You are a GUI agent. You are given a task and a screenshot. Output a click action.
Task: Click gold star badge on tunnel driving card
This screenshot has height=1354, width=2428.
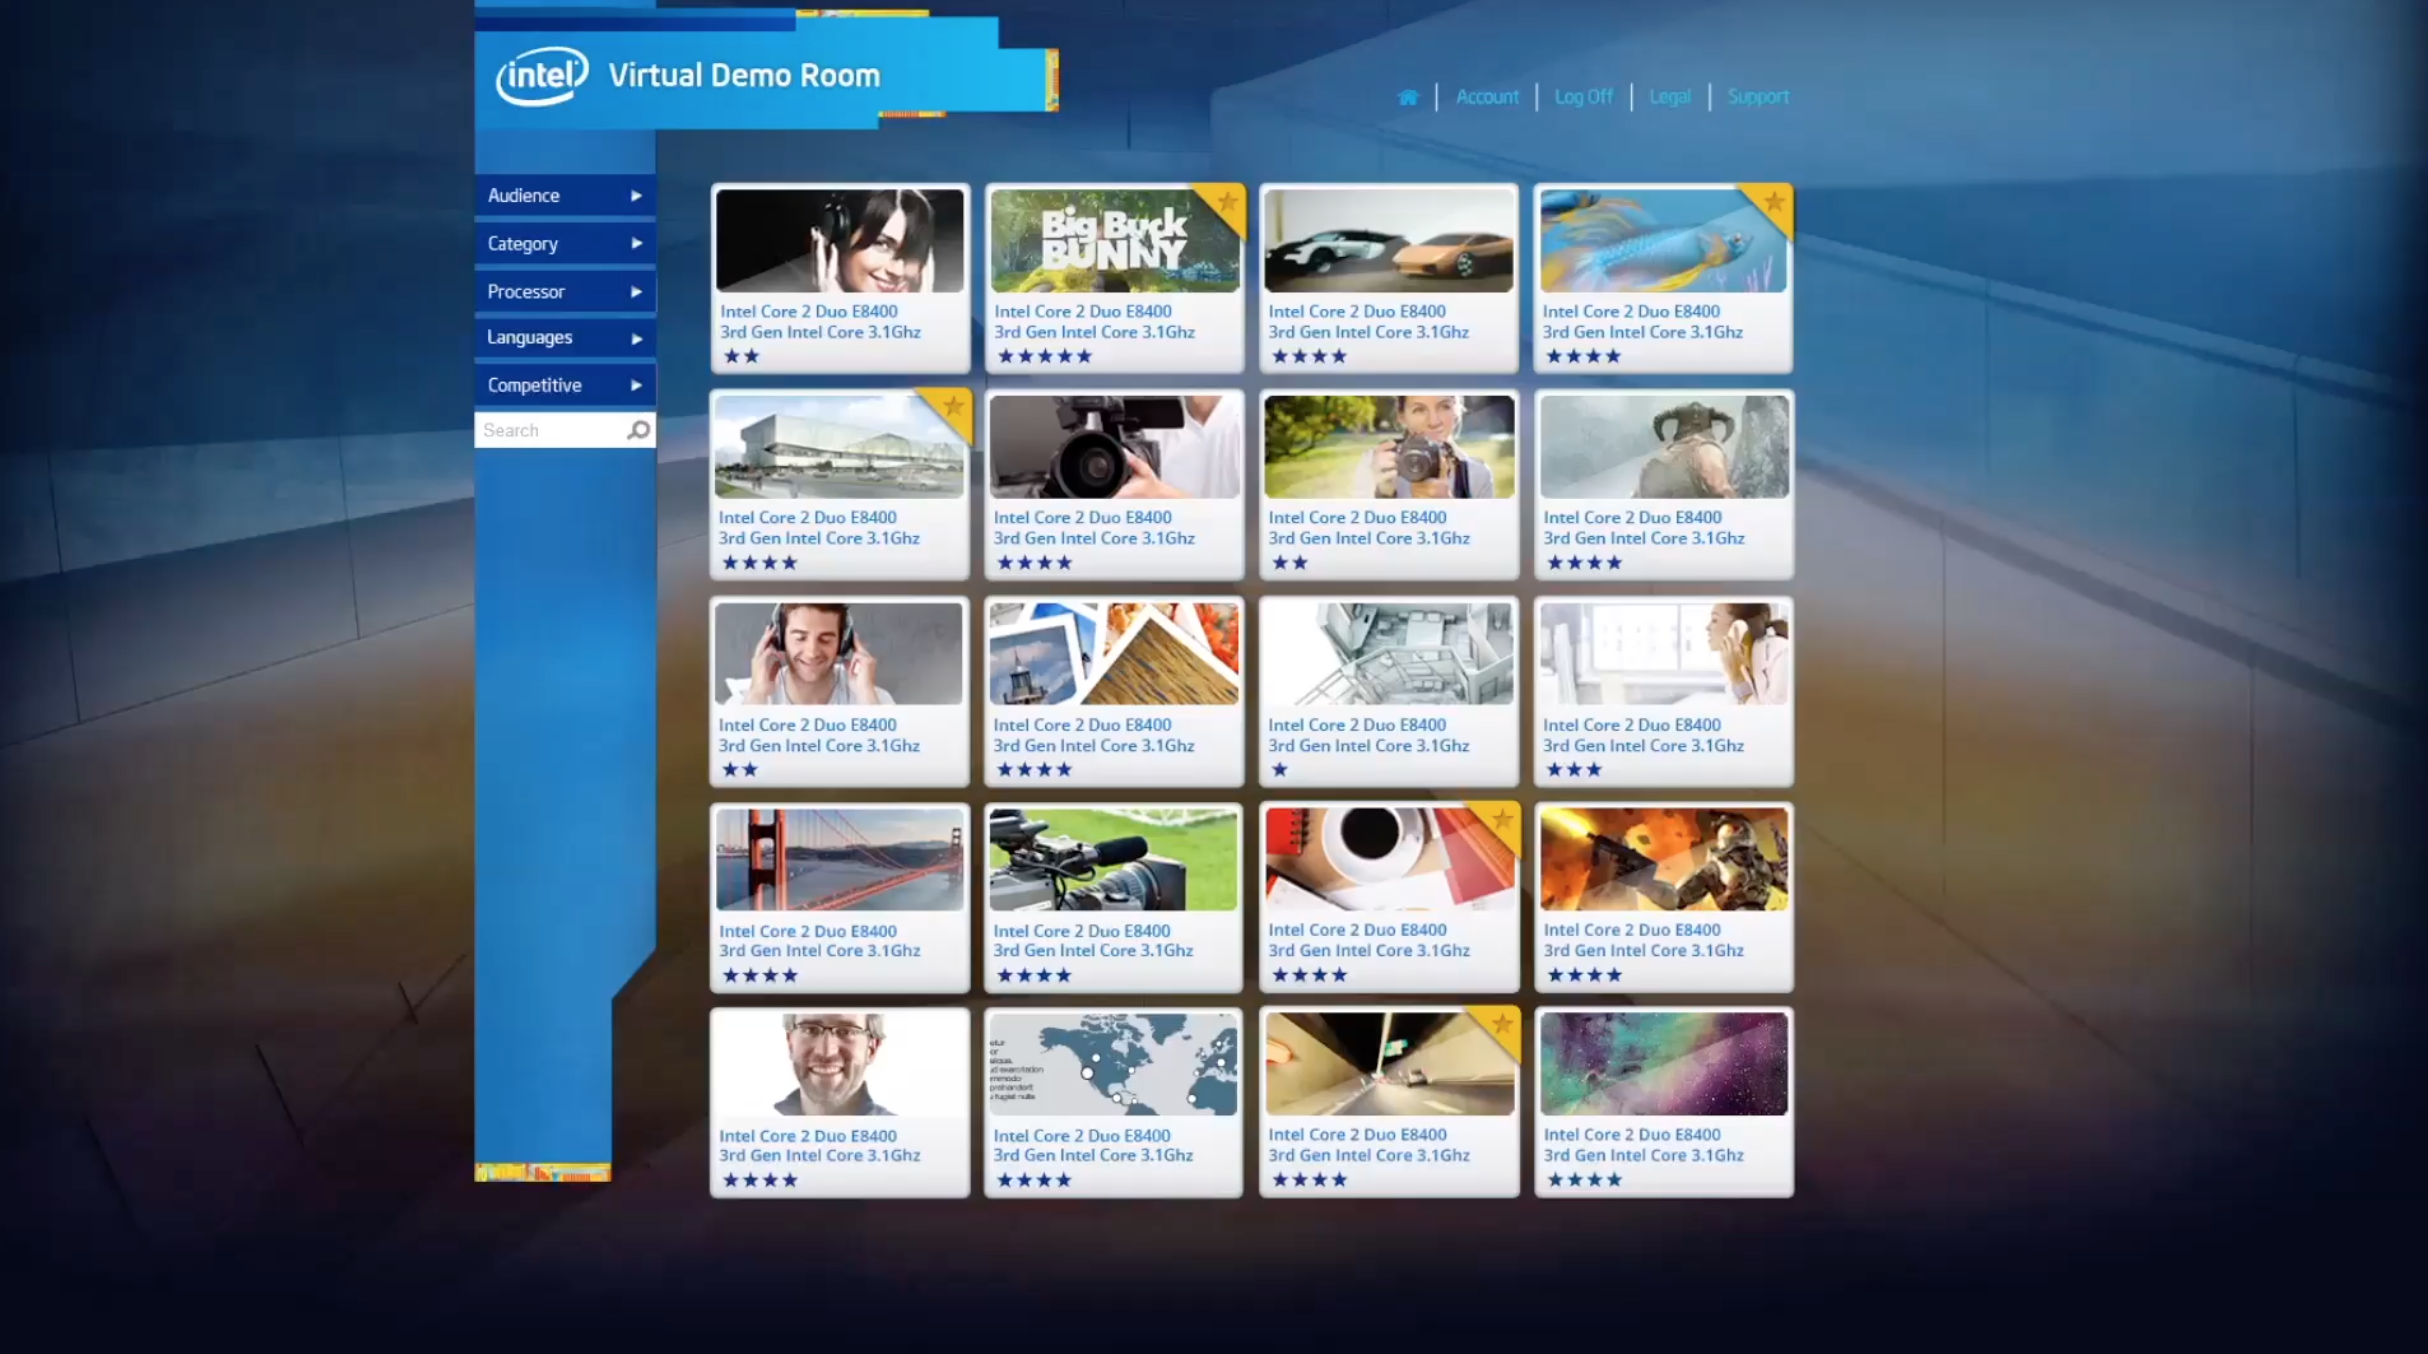(1501, 1024)
